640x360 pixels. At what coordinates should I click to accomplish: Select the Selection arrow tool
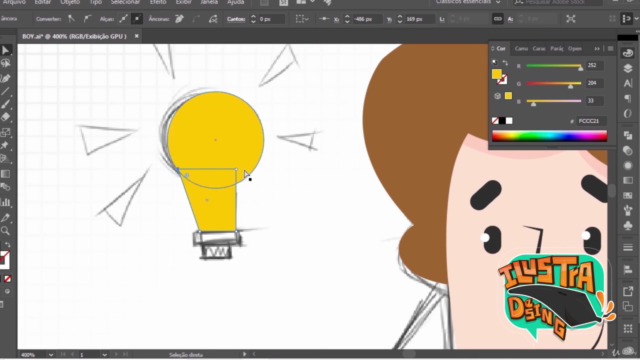pyautogui.click(x=5, y=50)
